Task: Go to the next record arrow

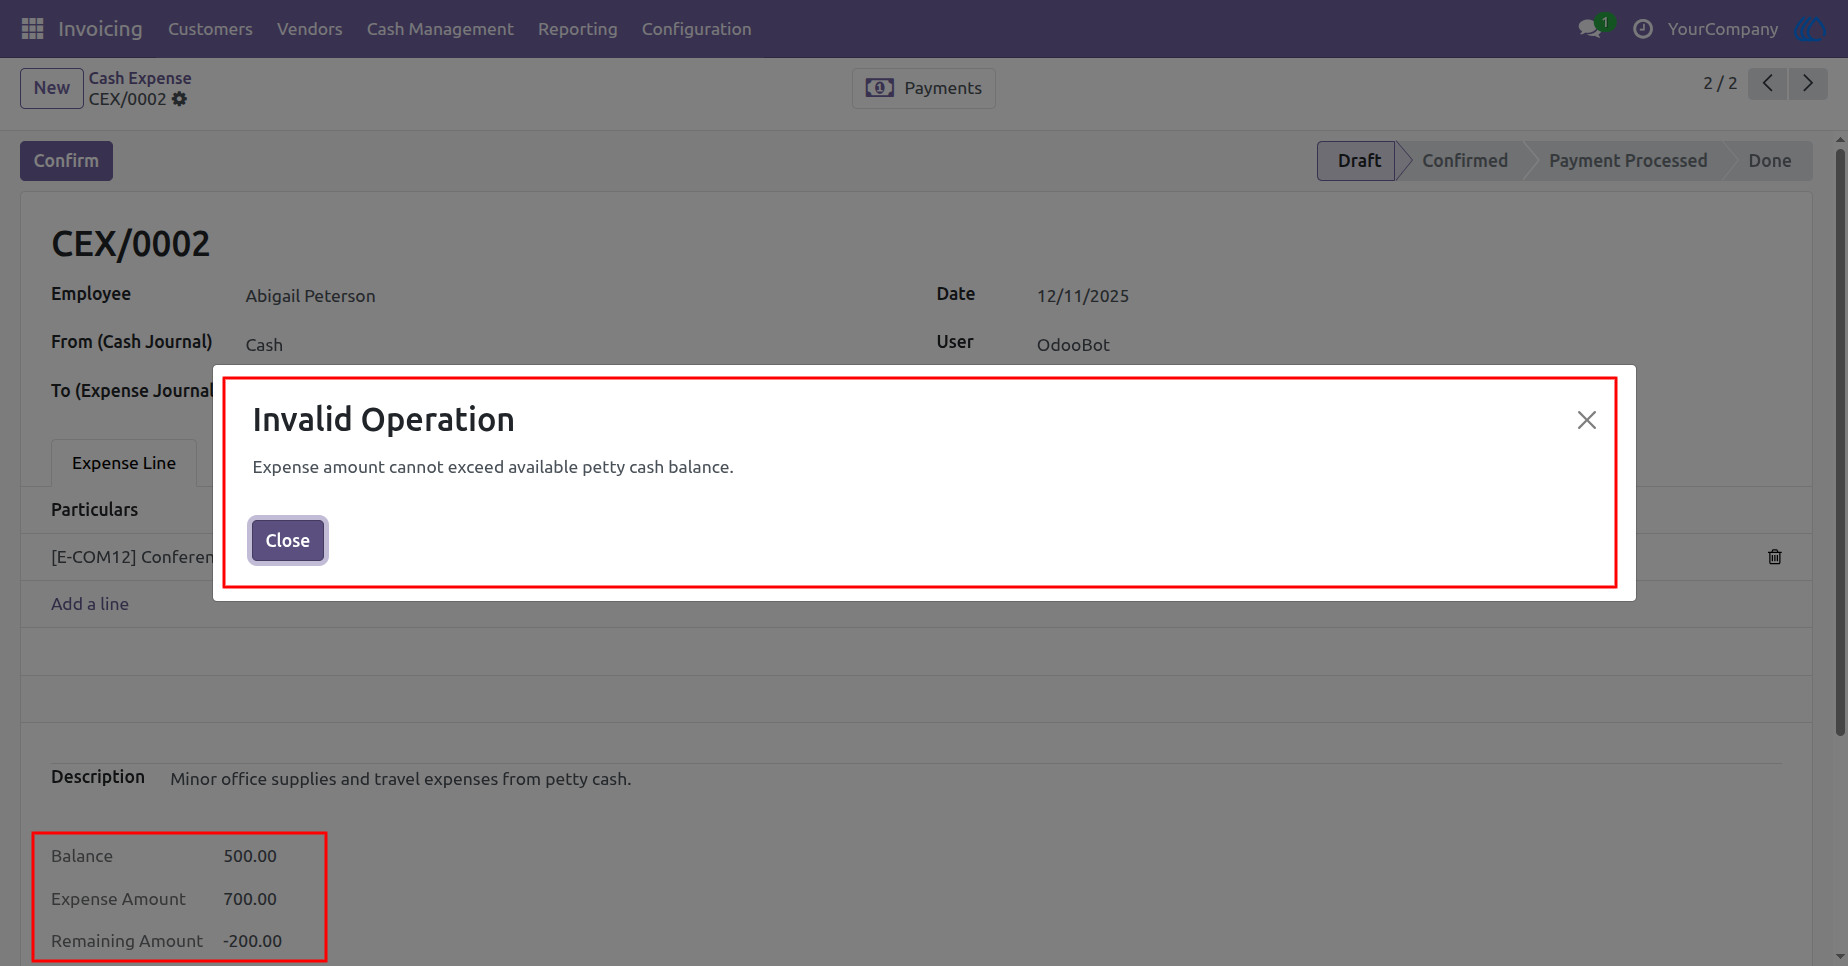Action: tap(1808, 83)
